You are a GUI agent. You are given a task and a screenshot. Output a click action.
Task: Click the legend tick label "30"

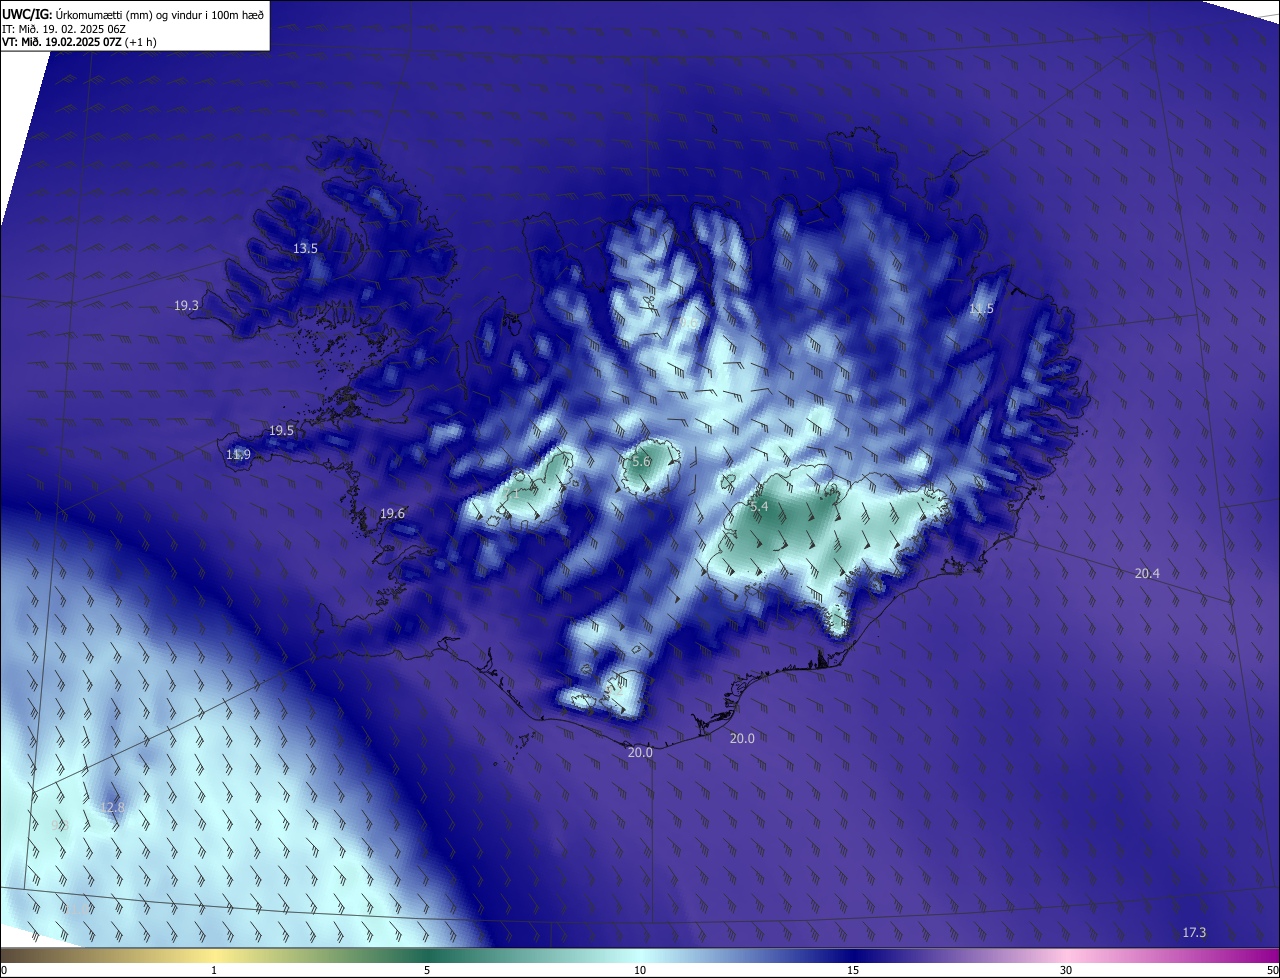pos(1066,970)
